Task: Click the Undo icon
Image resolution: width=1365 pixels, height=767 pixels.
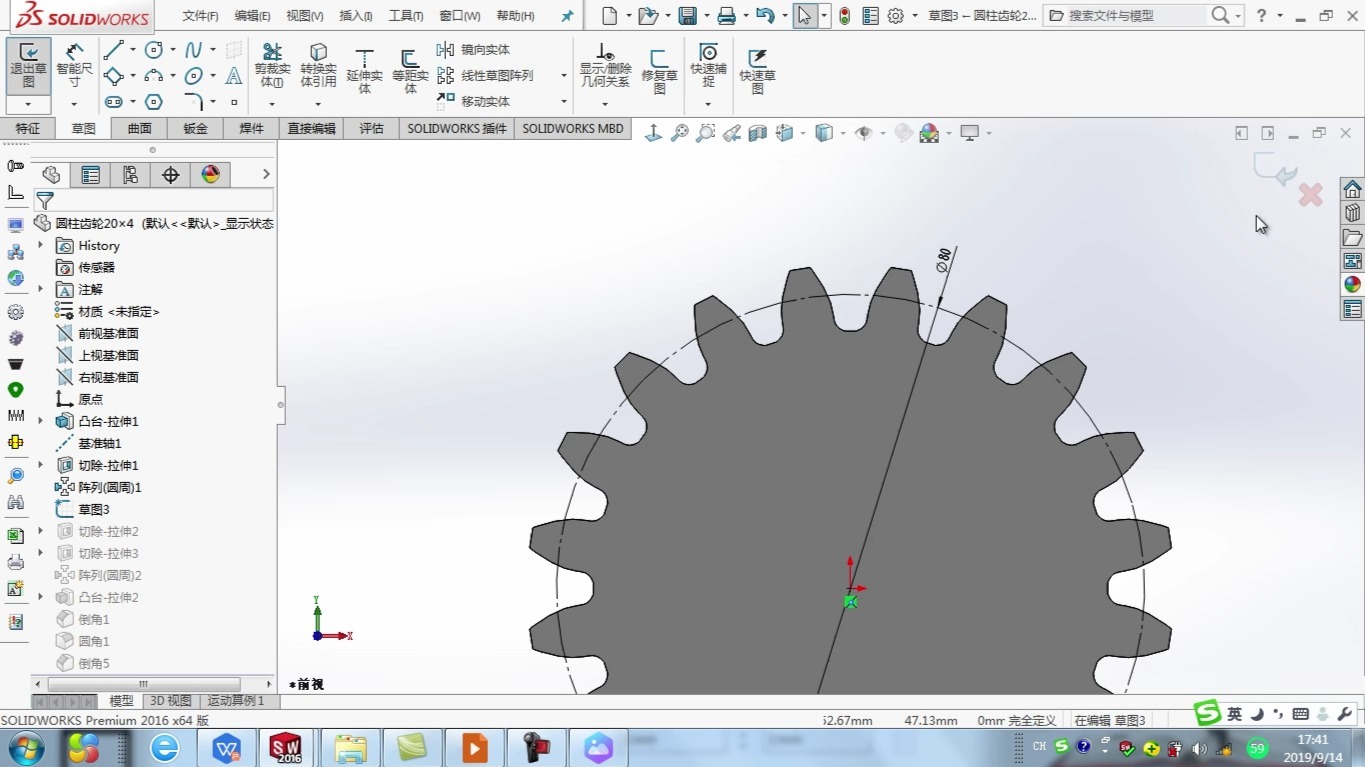Action: tap(765, 16)
